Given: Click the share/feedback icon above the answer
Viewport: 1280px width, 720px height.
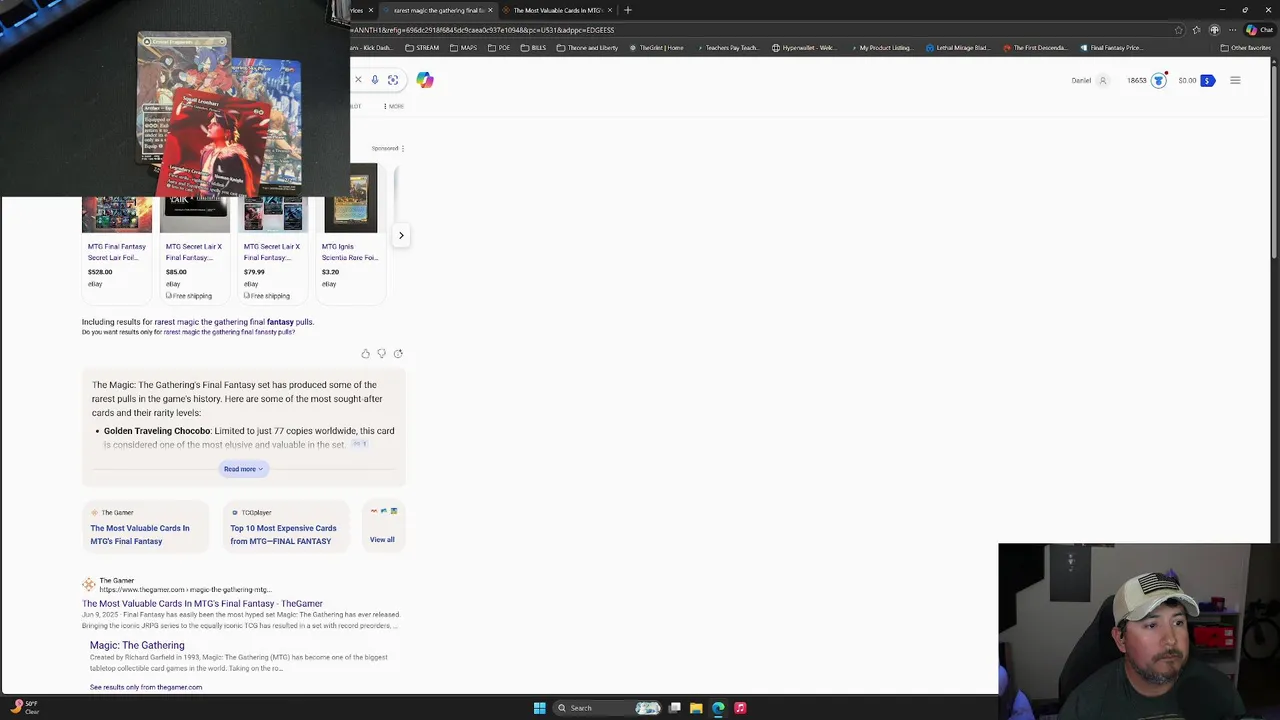Looking at the screenshot, I should (398, 354).
